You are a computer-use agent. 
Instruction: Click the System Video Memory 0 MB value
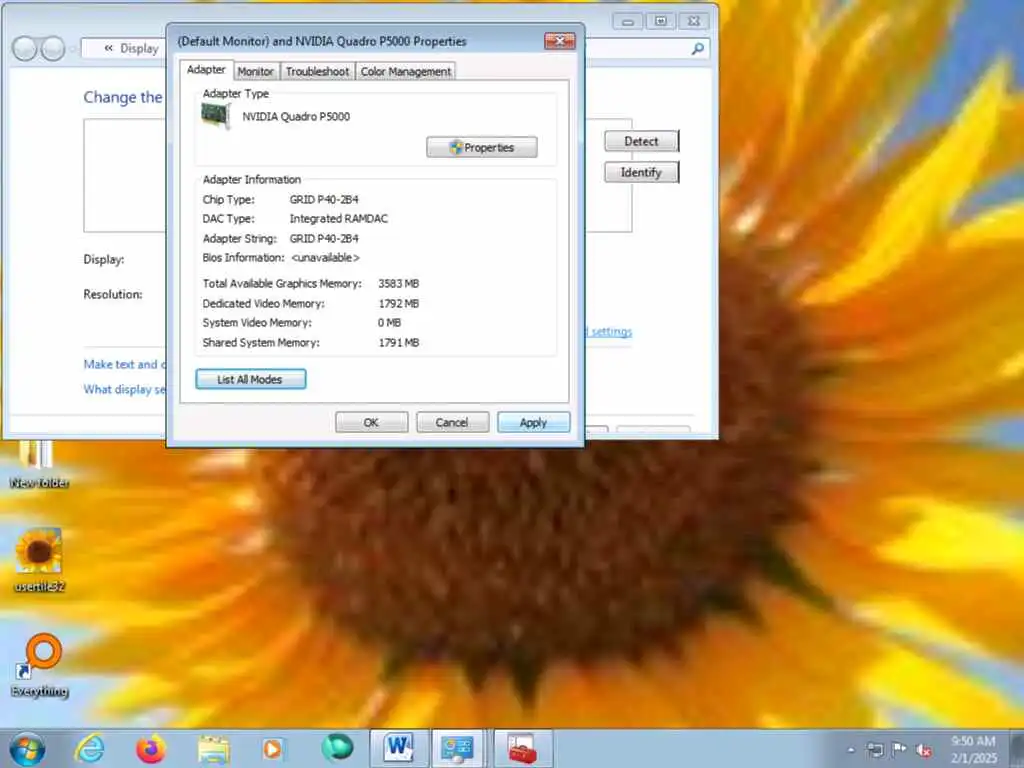pos(389,323)
